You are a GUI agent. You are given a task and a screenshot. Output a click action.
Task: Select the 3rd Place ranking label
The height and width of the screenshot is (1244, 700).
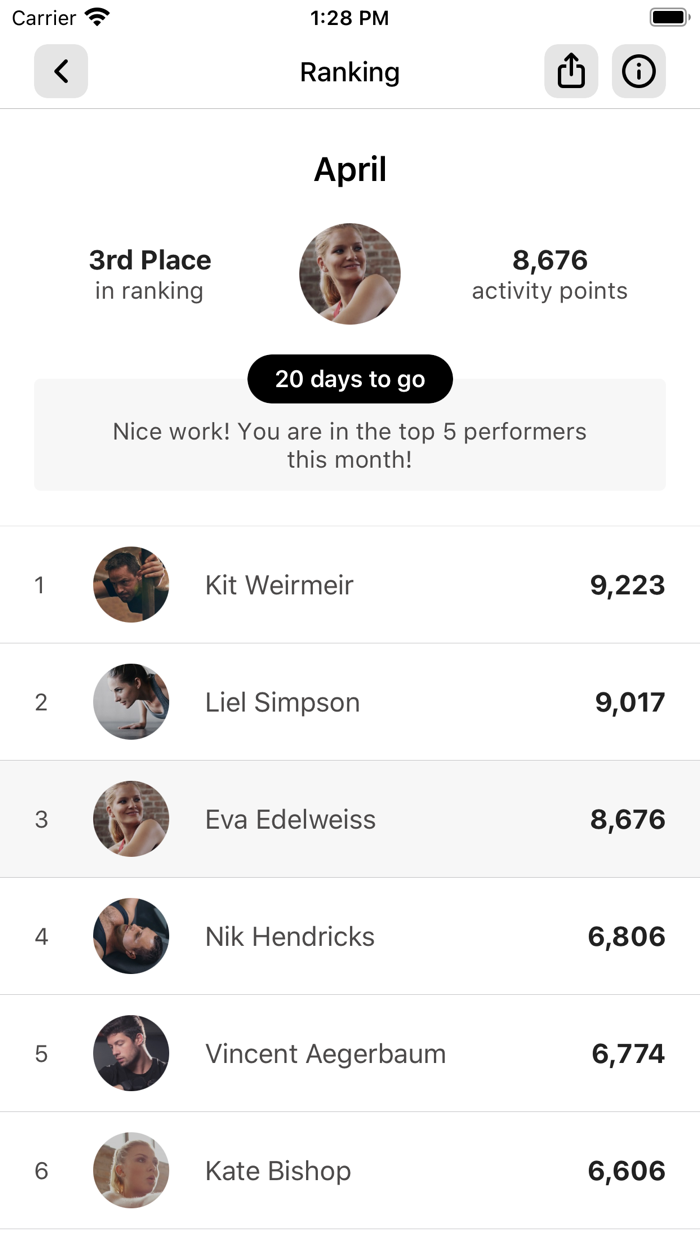tap(150, 259)
